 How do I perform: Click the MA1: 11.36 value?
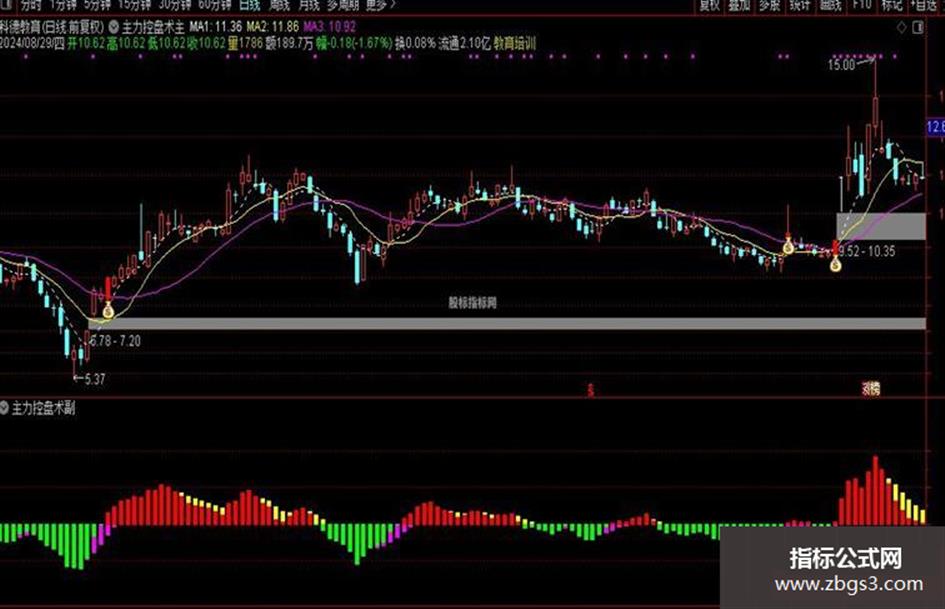(x=216, y=27)
